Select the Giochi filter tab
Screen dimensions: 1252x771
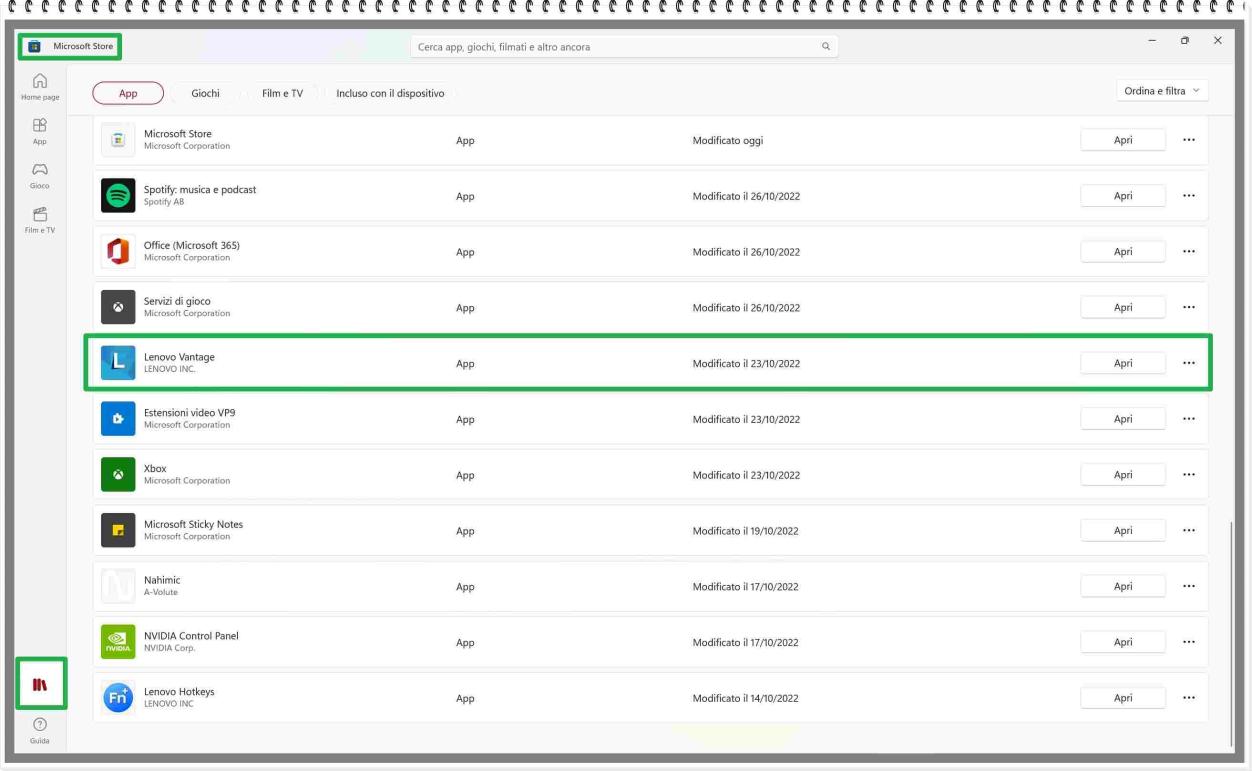click(205, 93)
